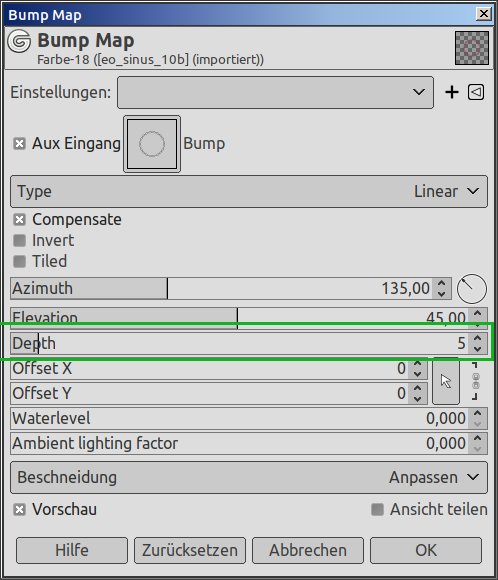The width and height of the screenshot is (498, 580).
Task: Enable the Invert checkbox
Action: 19,240
